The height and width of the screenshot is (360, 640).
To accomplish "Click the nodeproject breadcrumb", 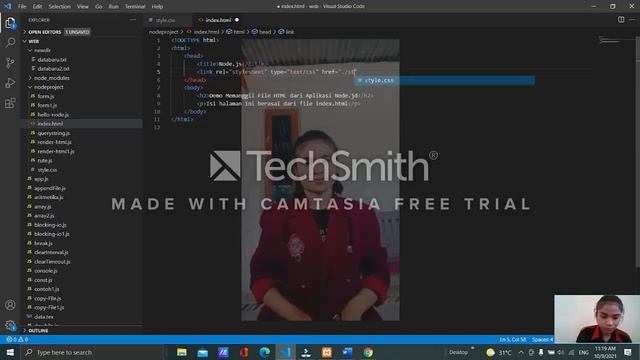I will 164,32.
